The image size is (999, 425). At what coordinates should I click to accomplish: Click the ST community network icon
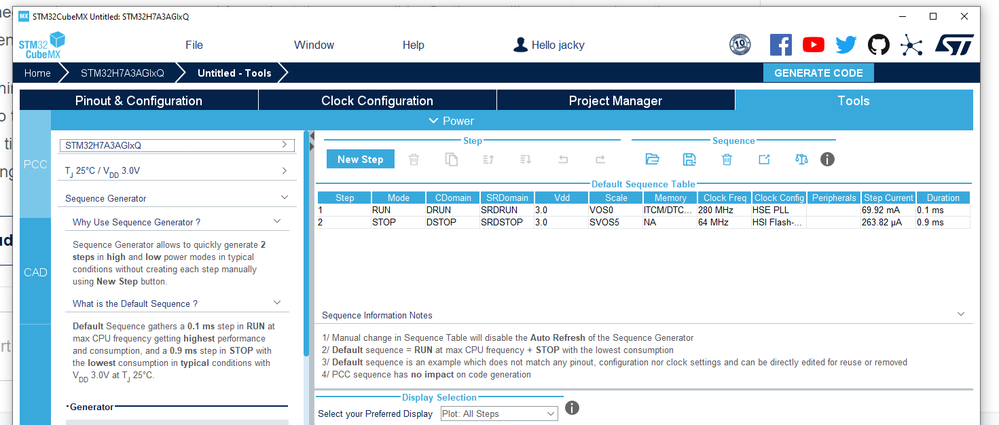pos(911,45)
